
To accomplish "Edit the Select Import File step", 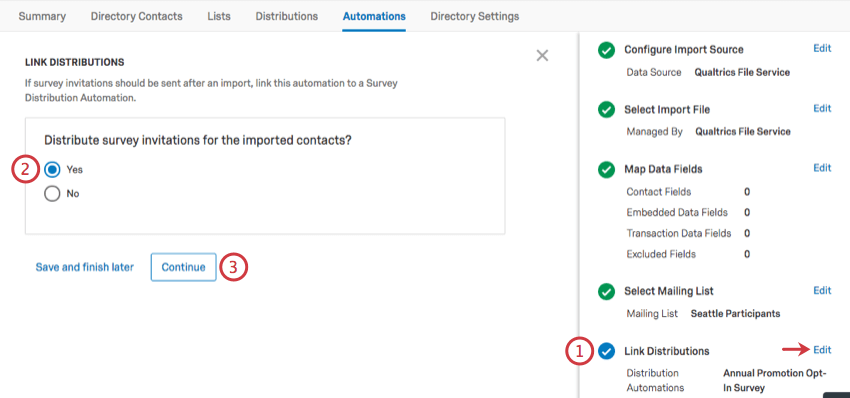I will click(x=822, y=108).
